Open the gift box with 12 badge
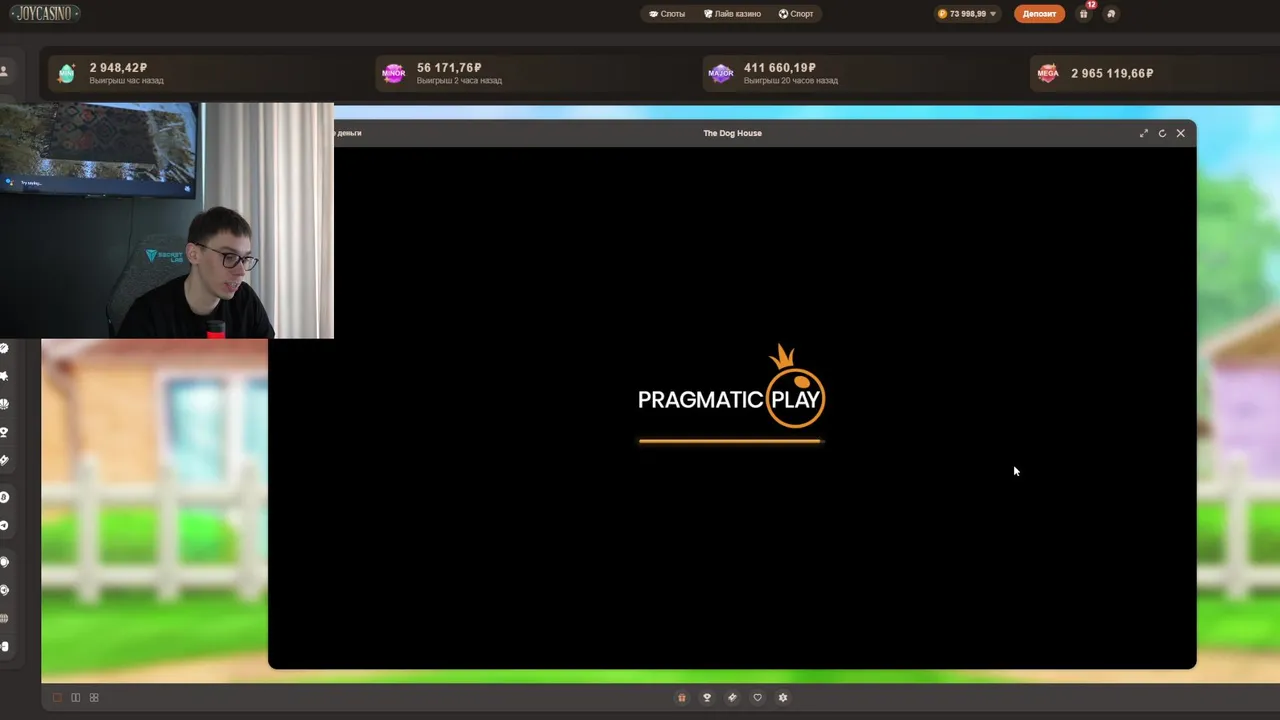 (x=1084, y=13)
